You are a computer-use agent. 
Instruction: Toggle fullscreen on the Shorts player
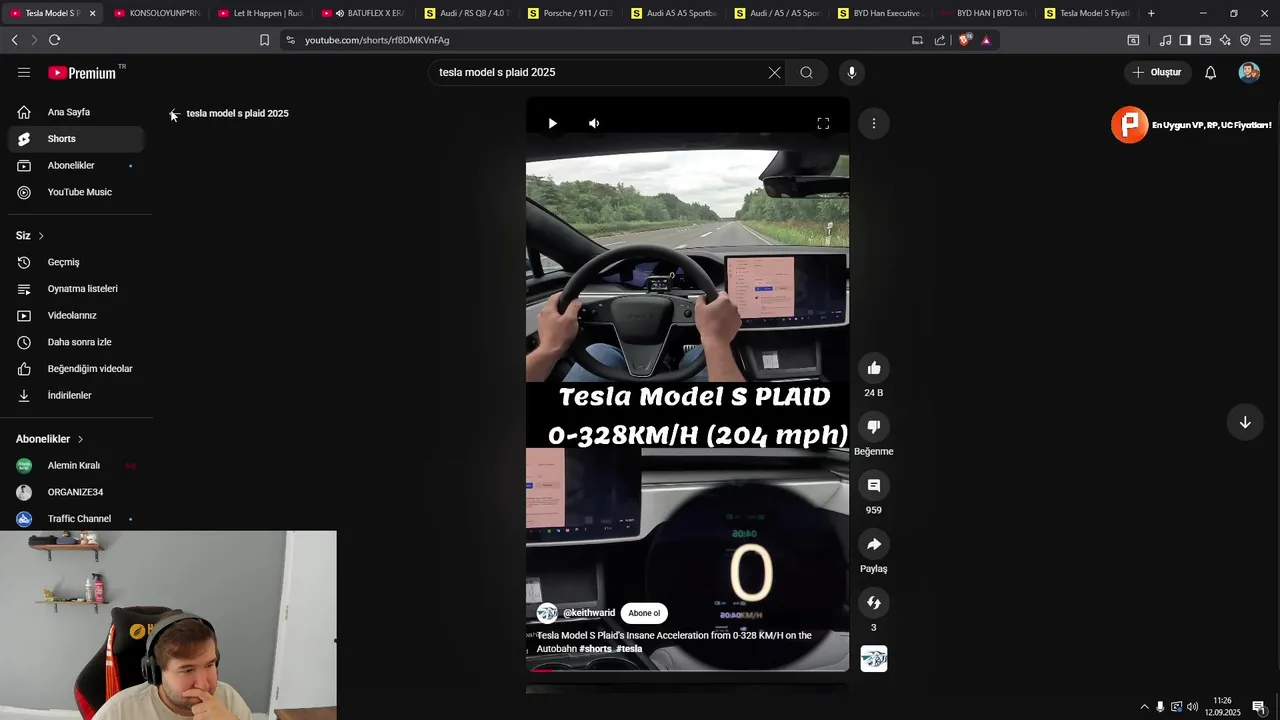point(823,123)
